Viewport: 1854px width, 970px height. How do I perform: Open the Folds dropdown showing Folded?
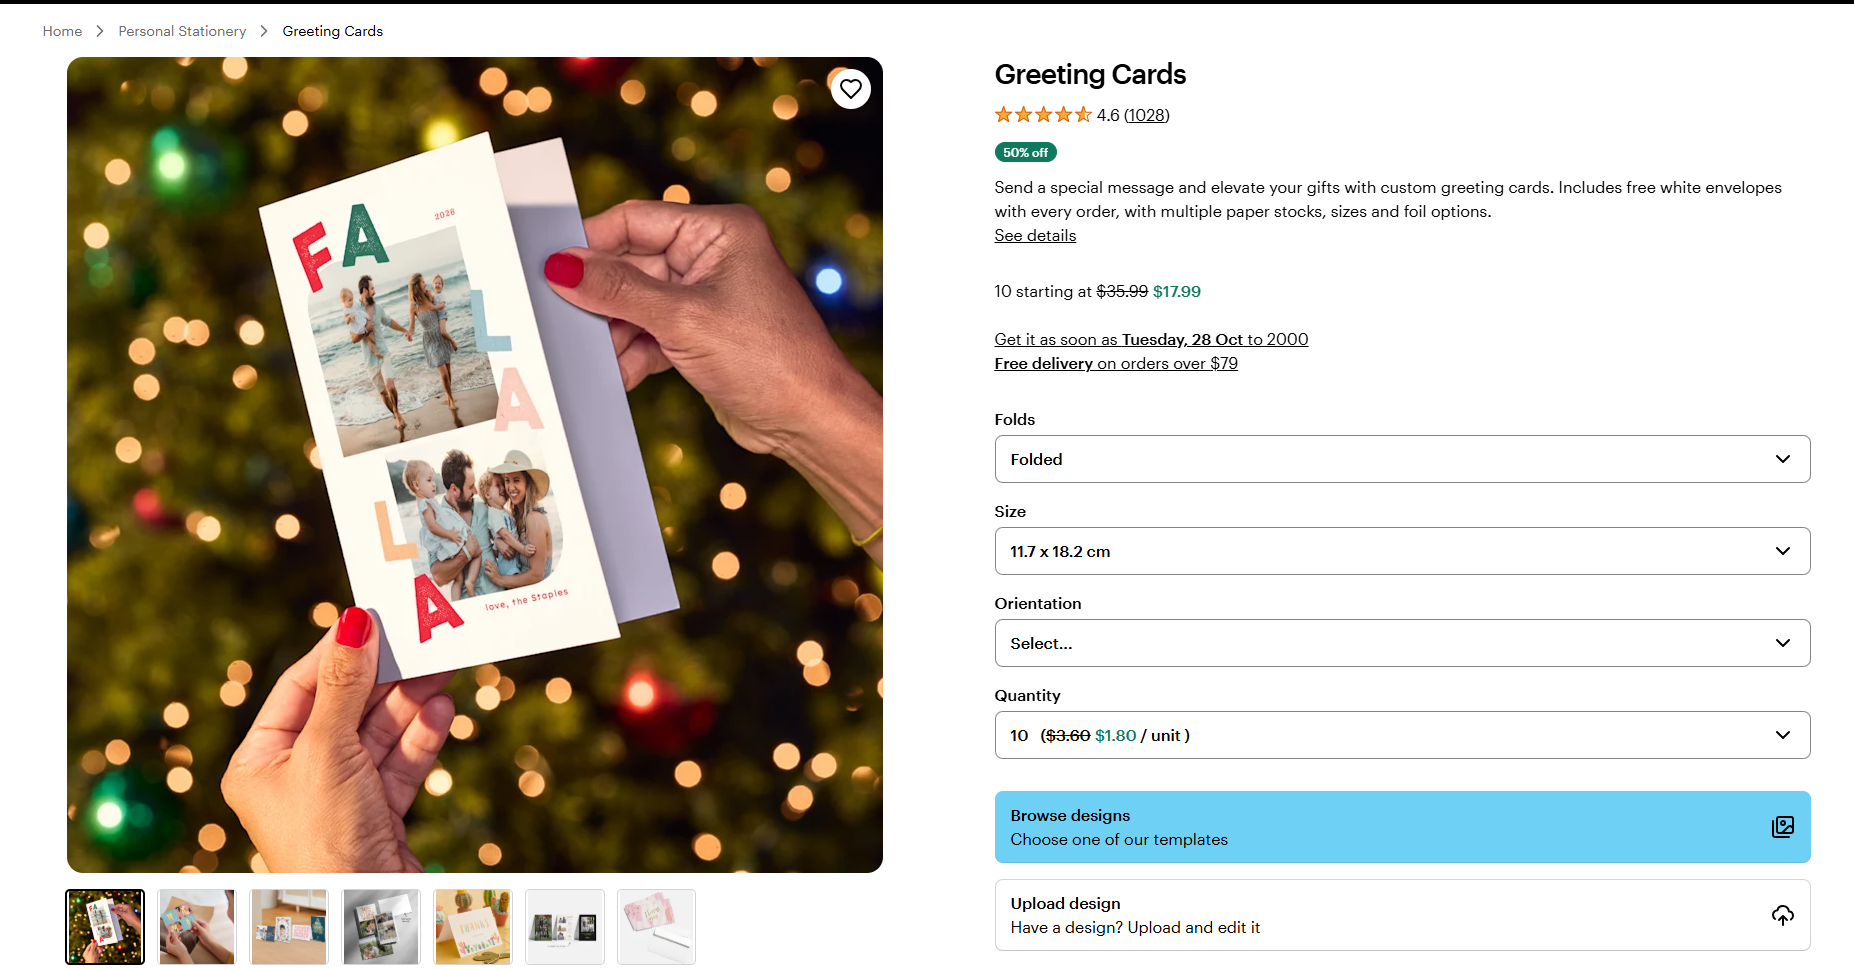(1401, 459)
